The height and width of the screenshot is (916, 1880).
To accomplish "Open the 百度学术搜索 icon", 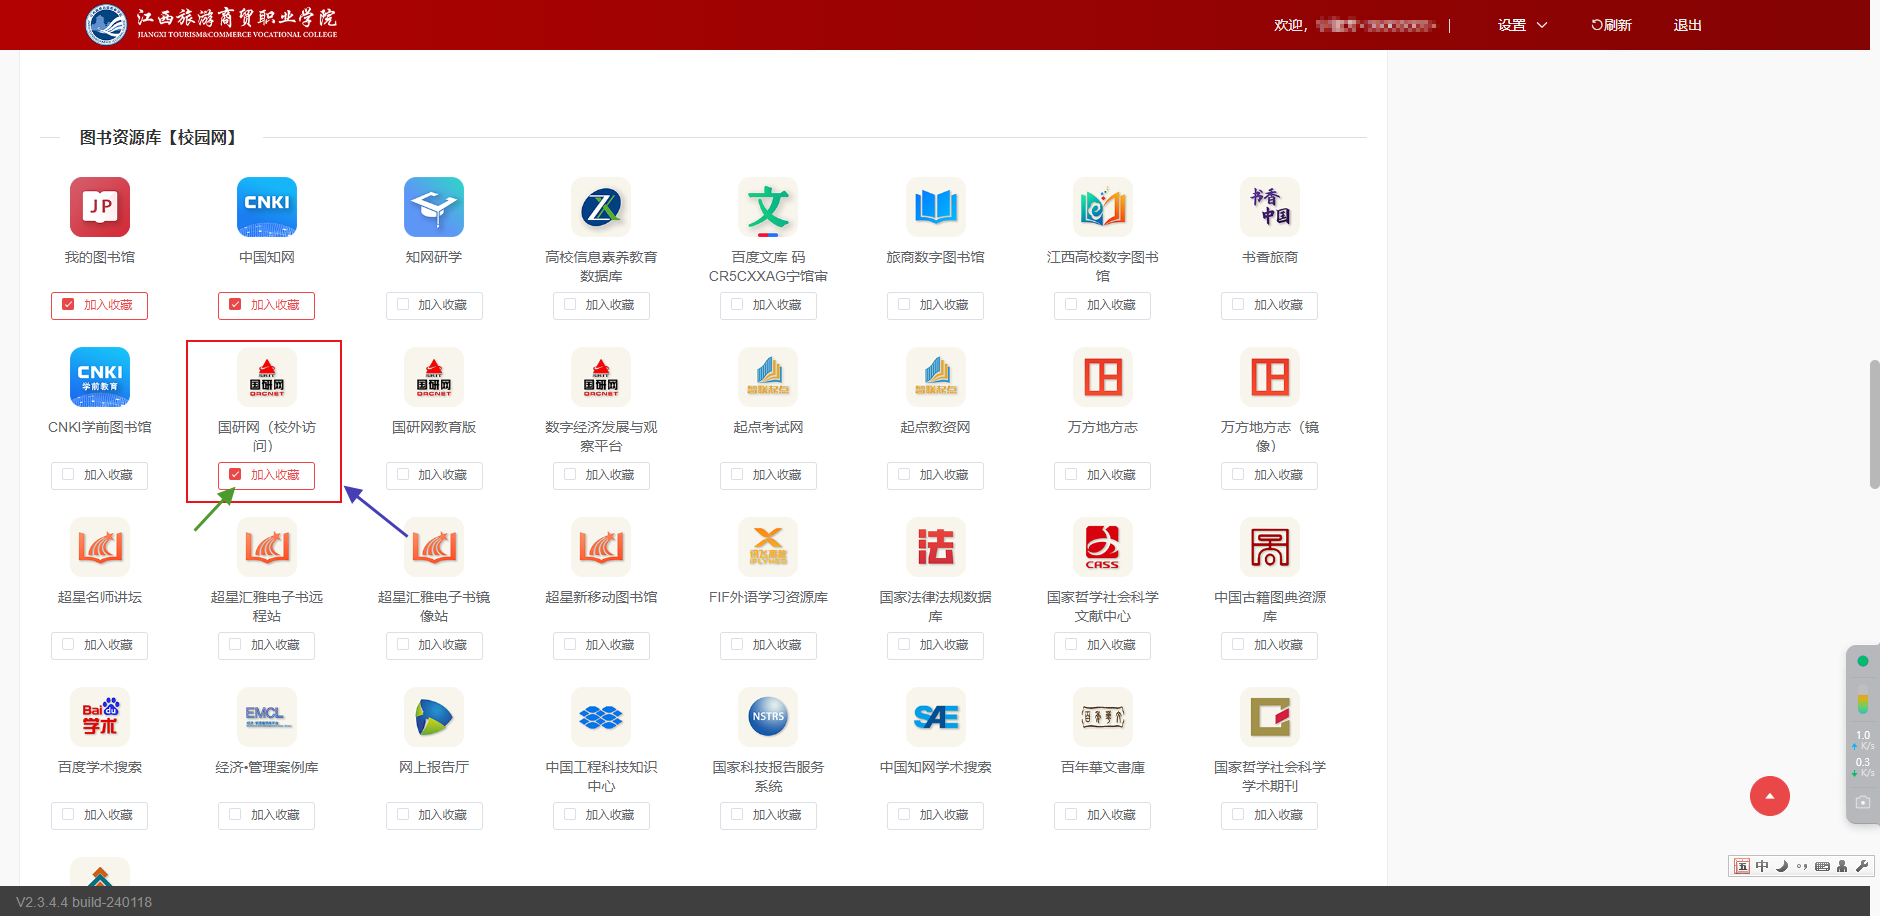I will (x=100, y=717).
